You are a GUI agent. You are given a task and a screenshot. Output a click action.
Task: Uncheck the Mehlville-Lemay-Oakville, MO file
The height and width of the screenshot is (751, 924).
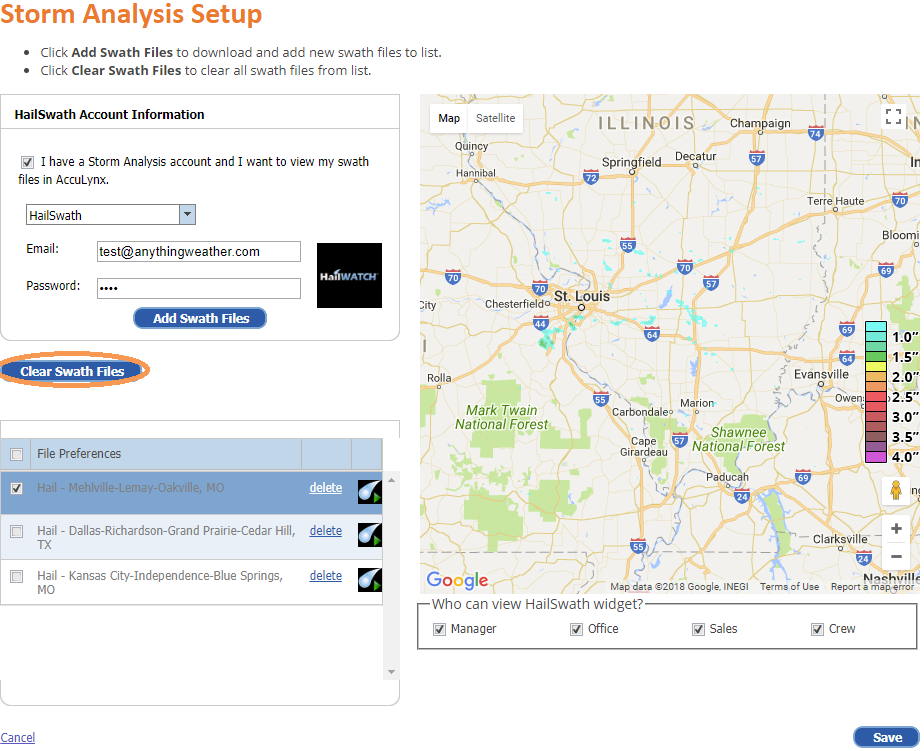pyautogui.click(x=16, y=489)
